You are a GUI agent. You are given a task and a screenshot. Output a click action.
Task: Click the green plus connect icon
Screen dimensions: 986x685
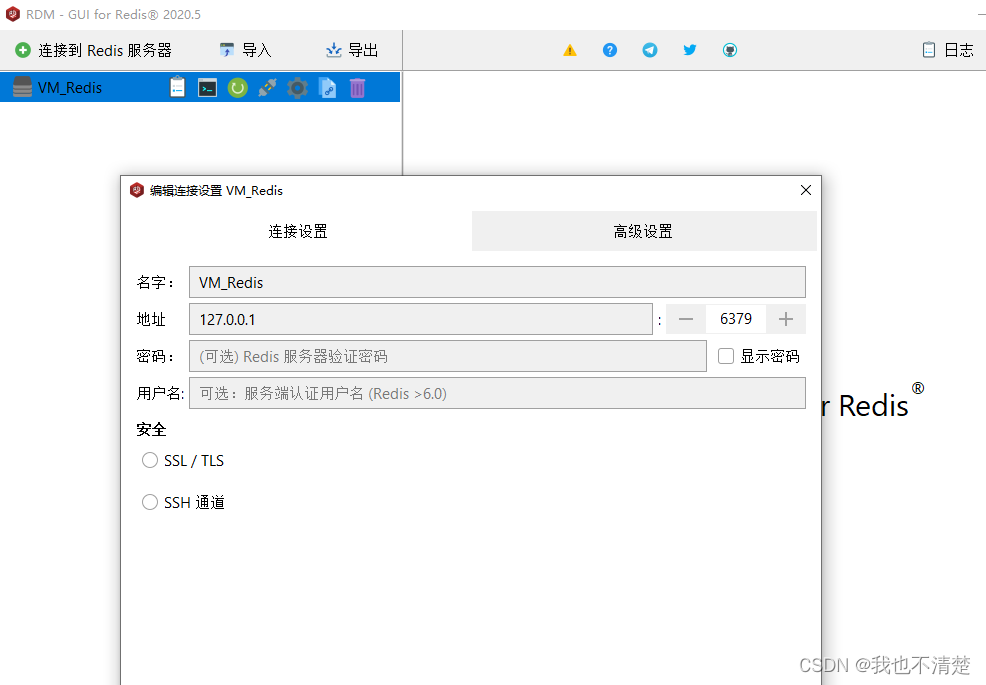pos(23,50)
